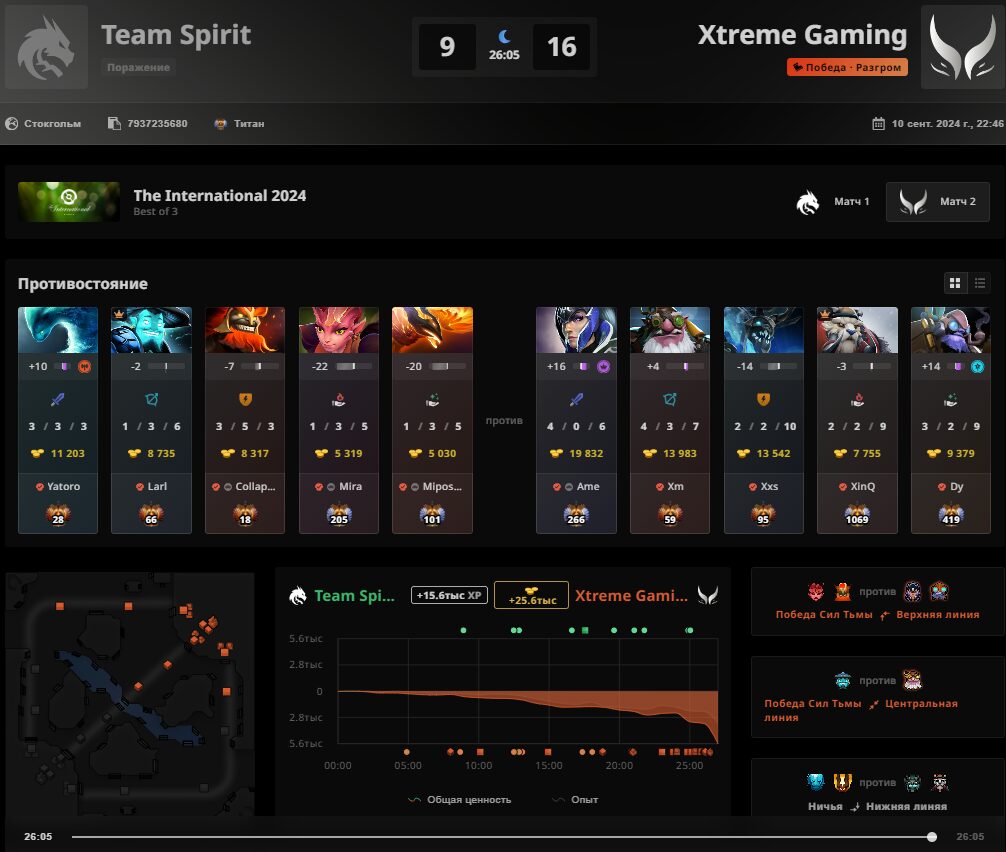Select the Матч 2 tab
This screenshot has height=852, width=1006.
point(937,202)
